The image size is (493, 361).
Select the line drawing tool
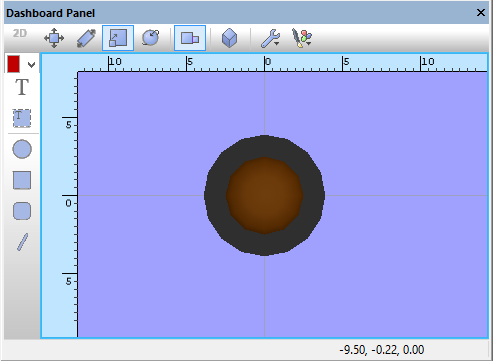tap(22, 242)
